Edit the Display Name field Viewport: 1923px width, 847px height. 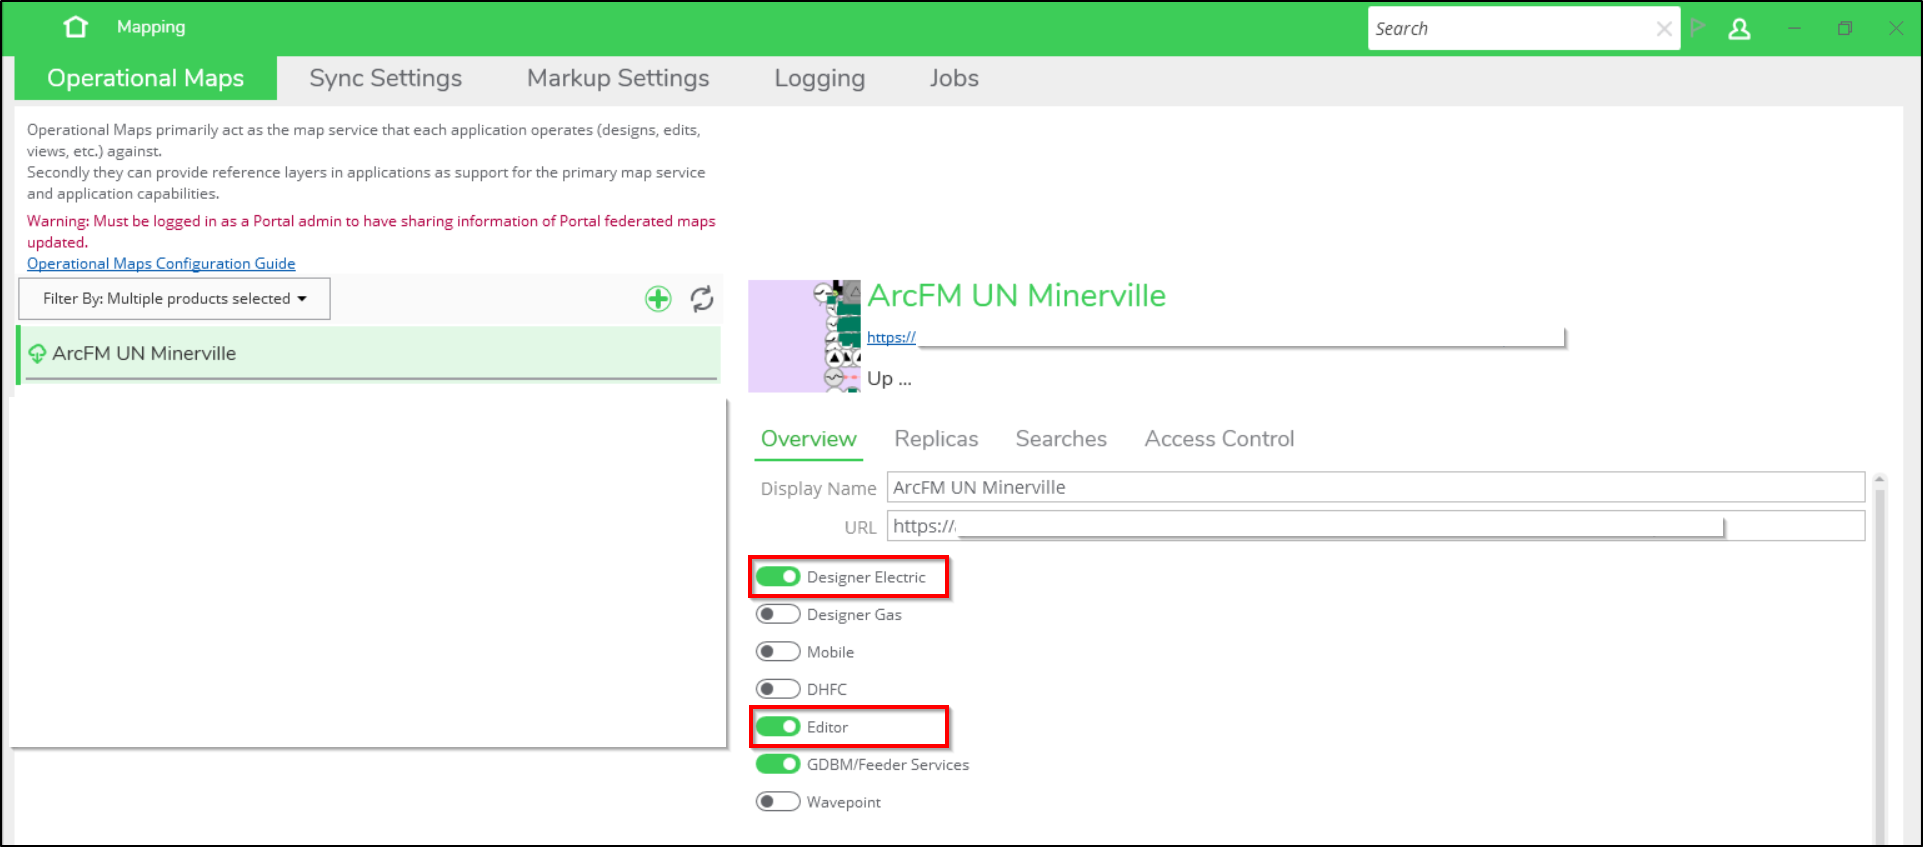[1376, 487]
